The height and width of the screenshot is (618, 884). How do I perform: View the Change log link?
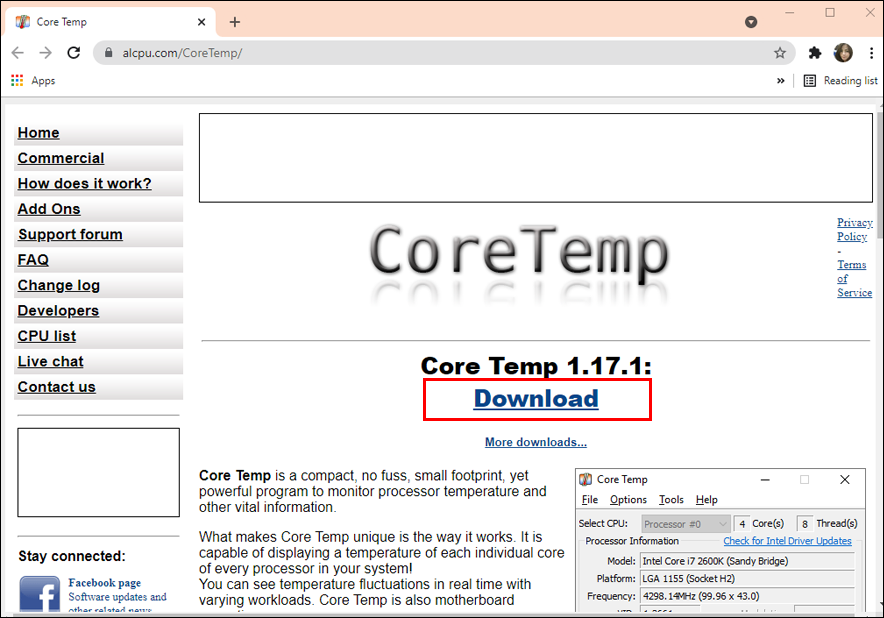pos(59,285)
